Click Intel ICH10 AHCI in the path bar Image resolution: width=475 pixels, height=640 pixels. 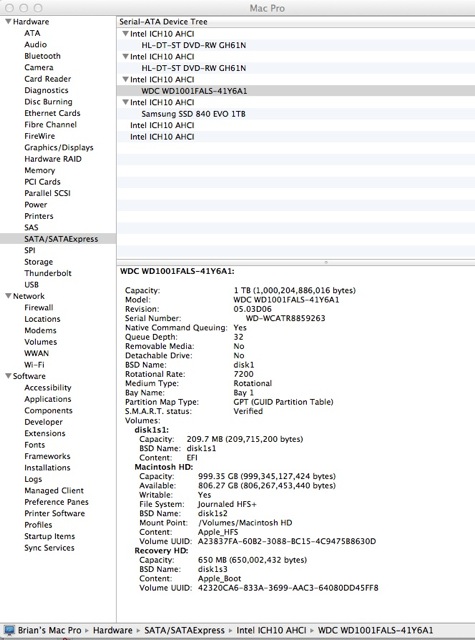click(x=271, y=630)
